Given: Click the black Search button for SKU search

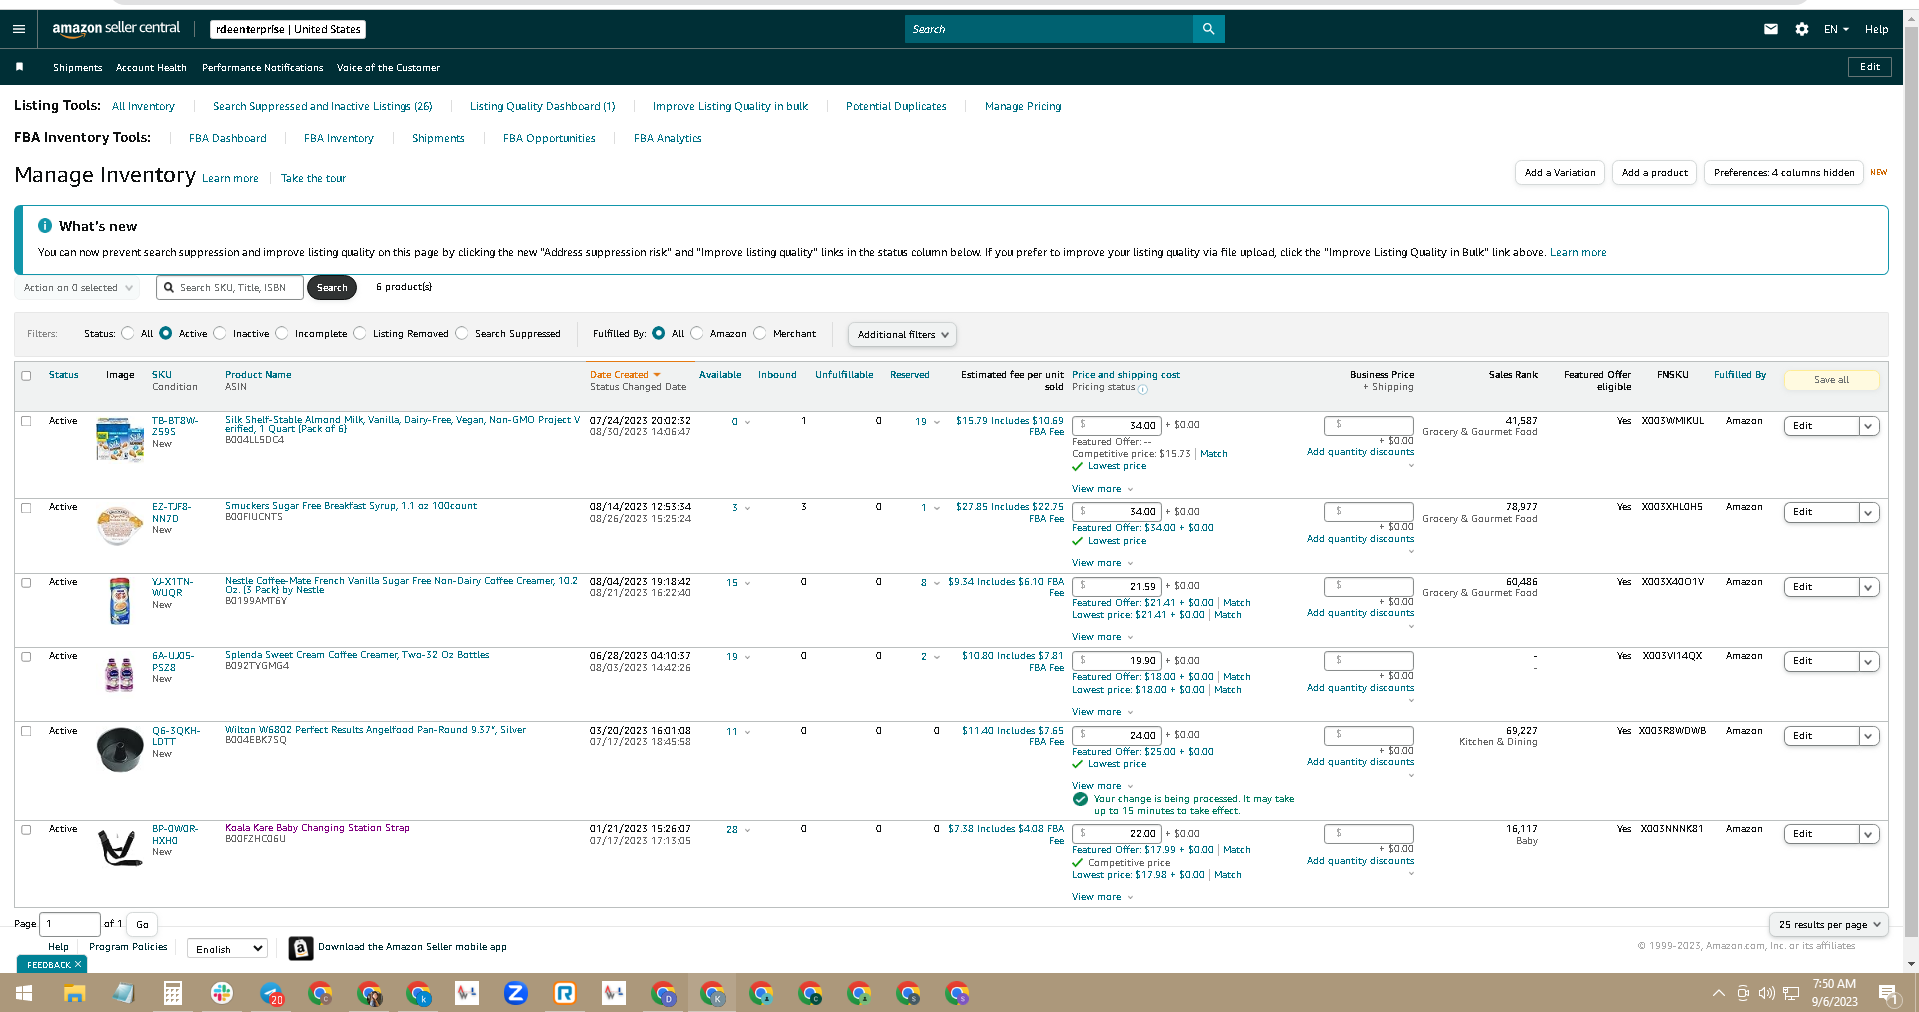Looking at the screenshot, I should click(x=332, y=288).
